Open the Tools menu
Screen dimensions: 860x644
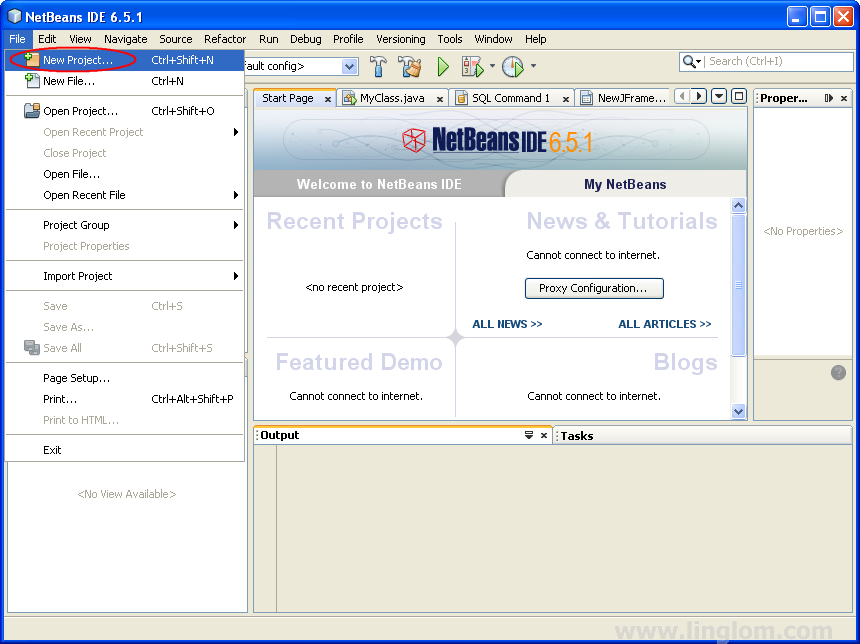tap(450, 39)
